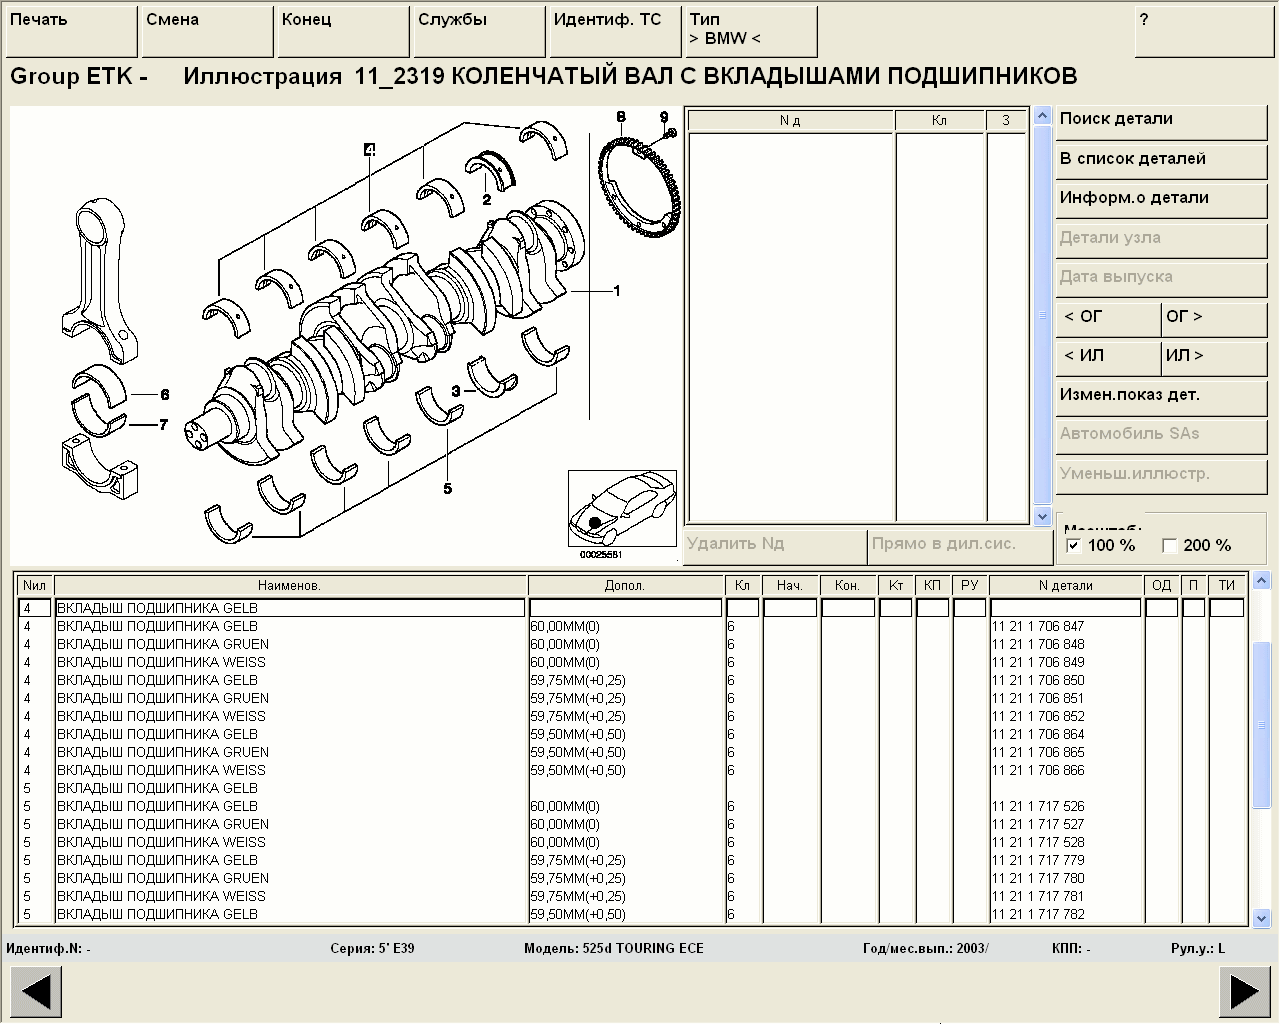Click the down arrow of selection list scrollbar
This screenshot has width=1280, height=1024.
click(x=1043, y=517)
